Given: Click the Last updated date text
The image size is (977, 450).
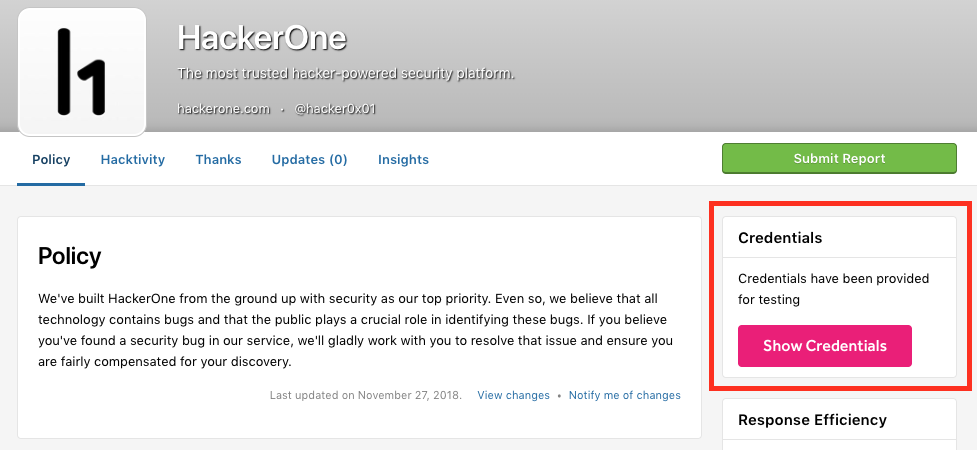Looking at the screenshot, I should pyautogui.click(x=366, y=395).
